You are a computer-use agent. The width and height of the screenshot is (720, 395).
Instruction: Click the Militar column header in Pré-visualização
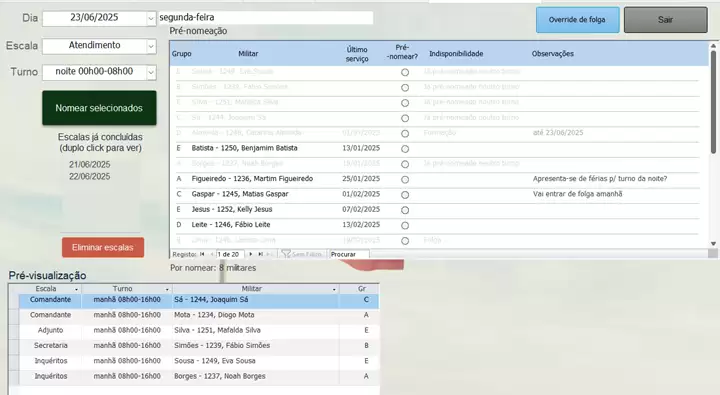pyautogui.click(x=252, y=288)
